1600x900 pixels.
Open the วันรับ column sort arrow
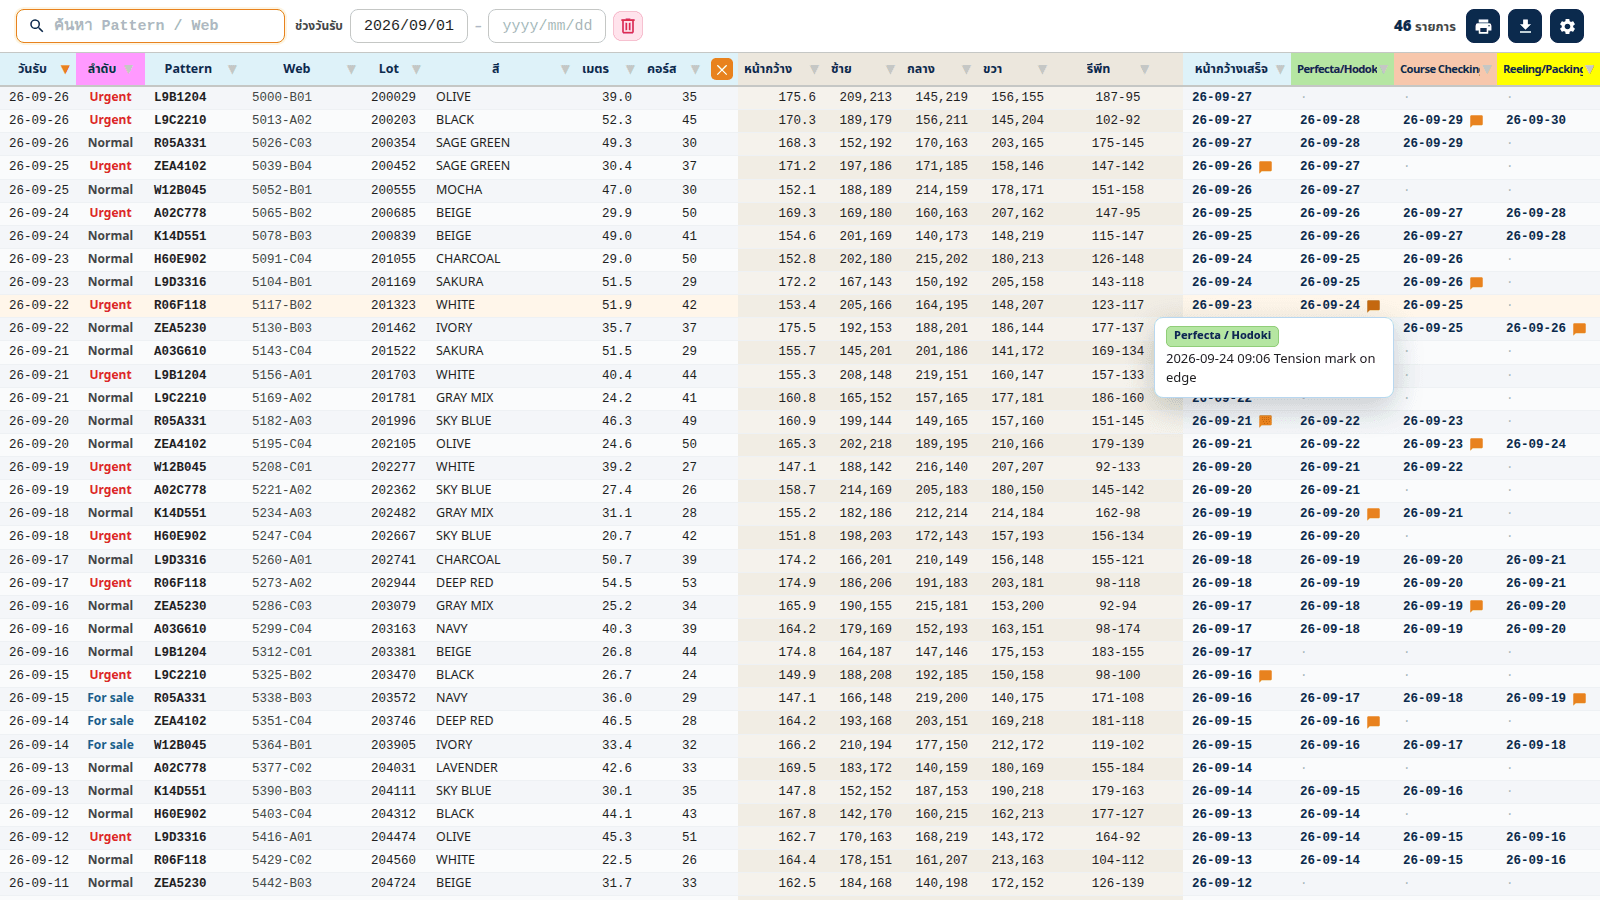pyautogui.click(x=65, y=70)
